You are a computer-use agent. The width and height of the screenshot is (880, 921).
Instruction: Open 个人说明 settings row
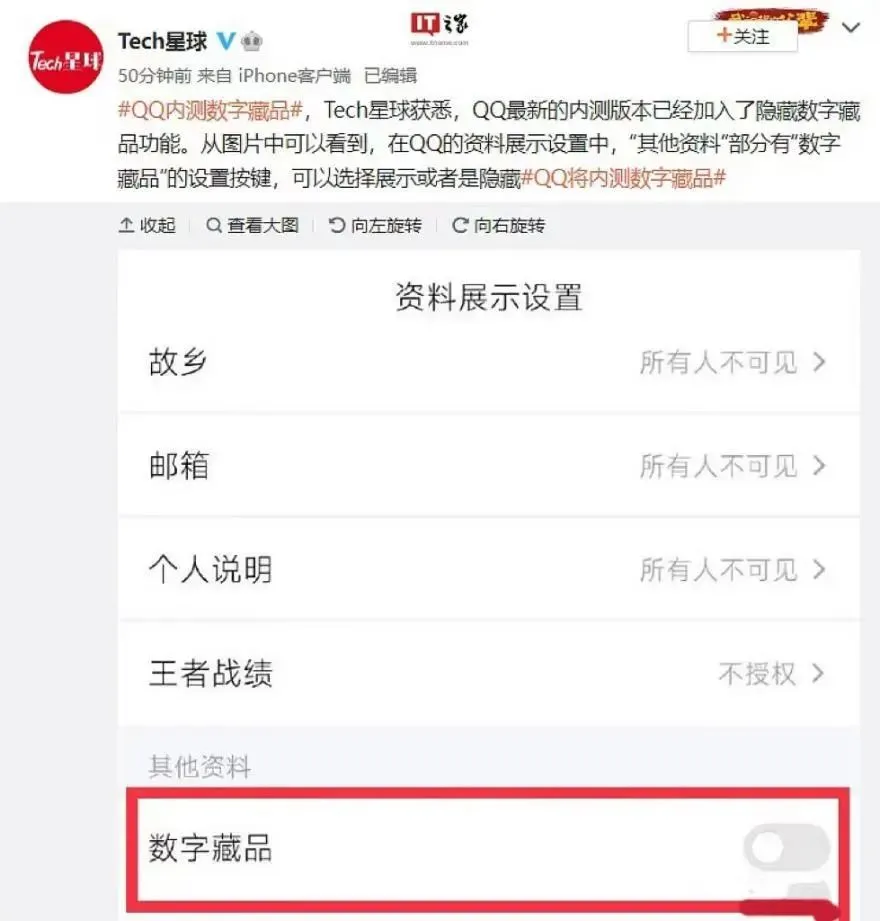point(489,569)
